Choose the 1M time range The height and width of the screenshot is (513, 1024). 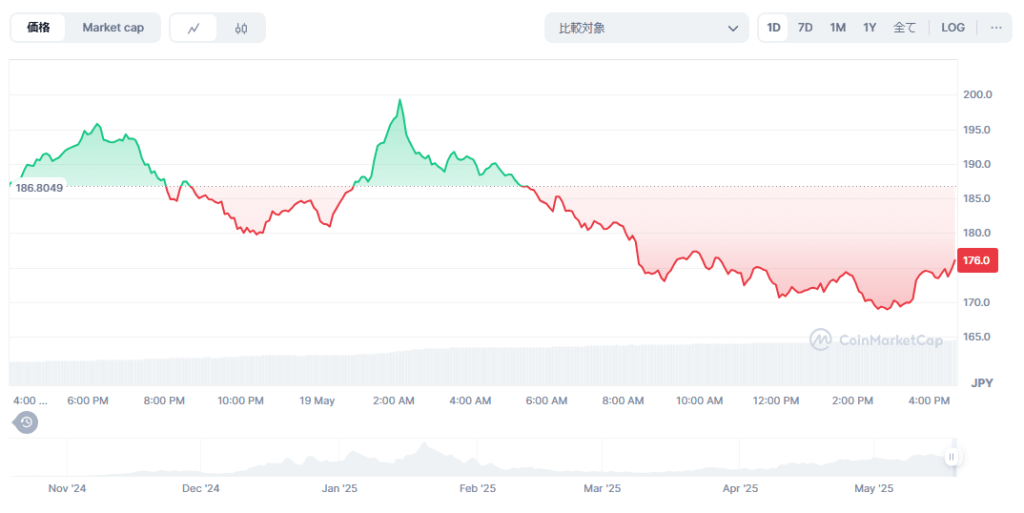pyautogui.click(x=837, y=28)
